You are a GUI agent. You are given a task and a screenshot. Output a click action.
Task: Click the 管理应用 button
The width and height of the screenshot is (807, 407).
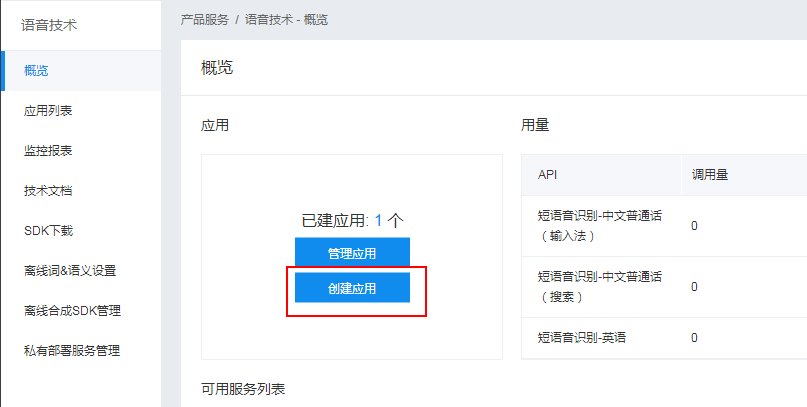352,253
